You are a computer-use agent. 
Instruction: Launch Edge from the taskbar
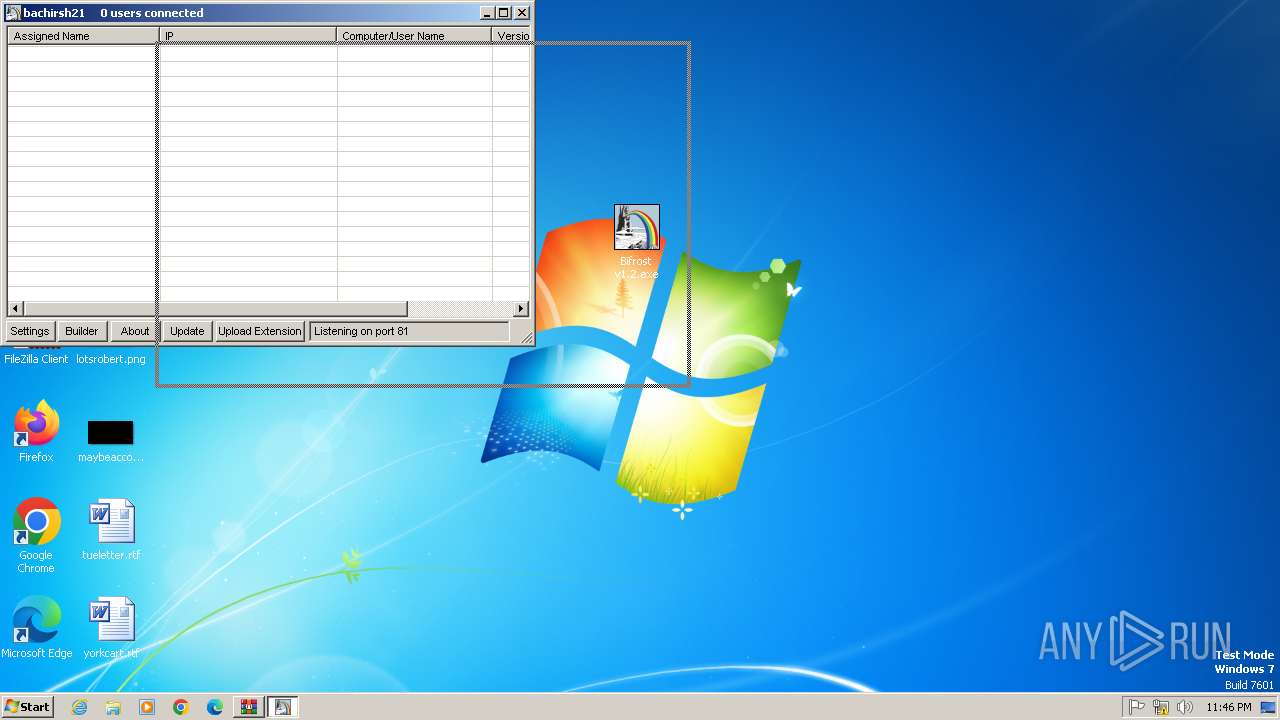click(x=215, y=707)
